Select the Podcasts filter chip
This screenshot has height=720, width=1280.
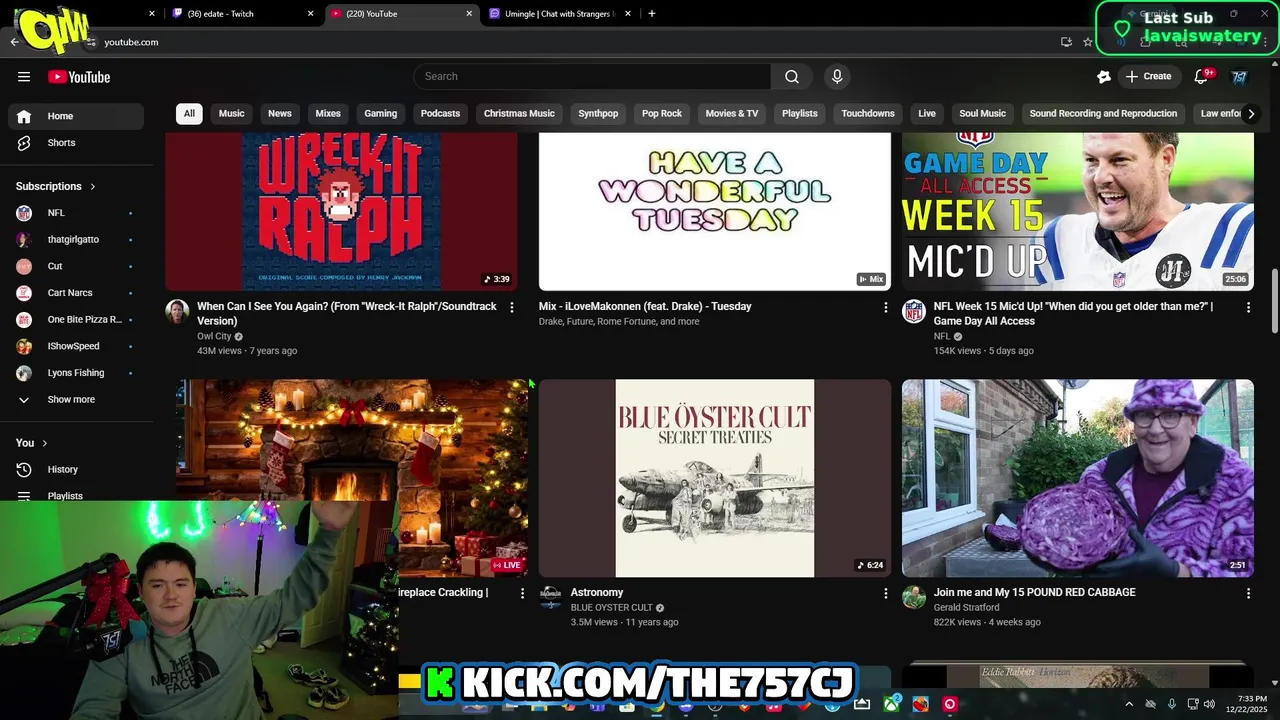coord(441,114)
